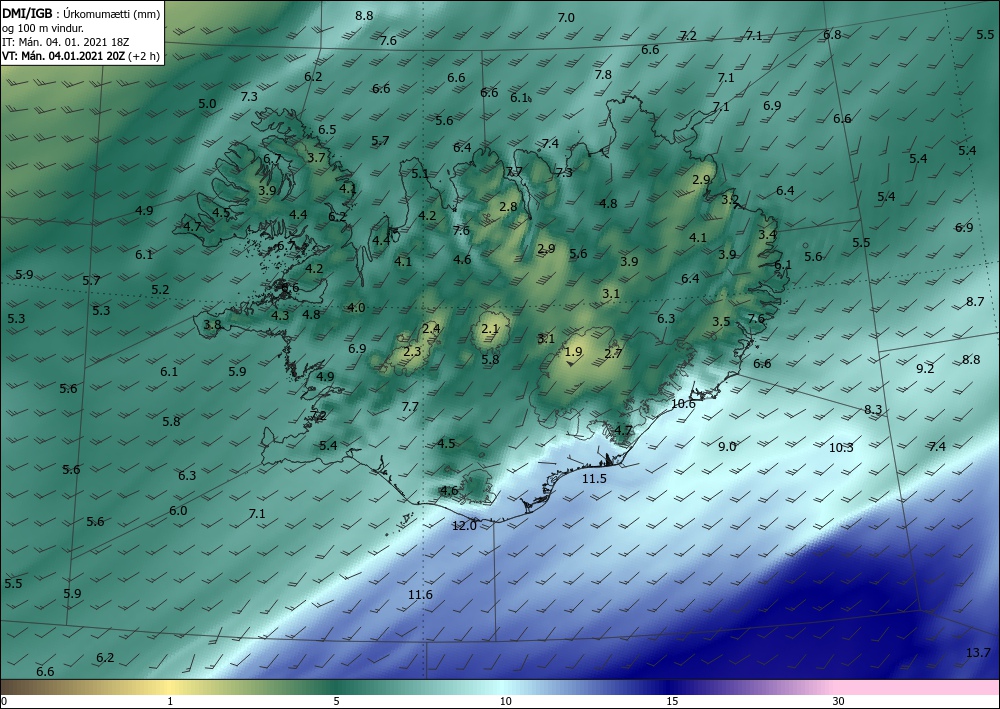1000x709 pixels.
Task: Click the 6.8 value on the map
Action: point(832,34)
